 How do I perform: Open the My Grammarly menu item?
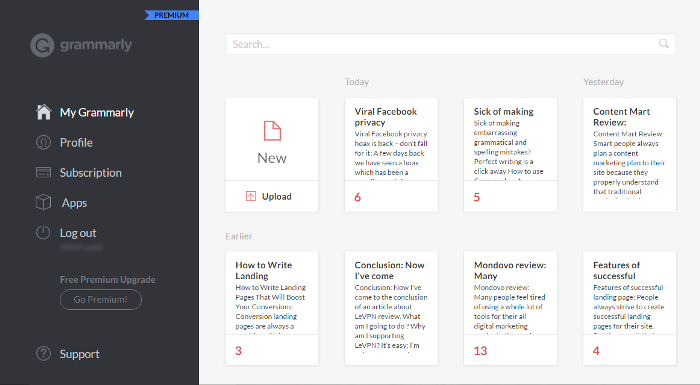tap(85, 112)
